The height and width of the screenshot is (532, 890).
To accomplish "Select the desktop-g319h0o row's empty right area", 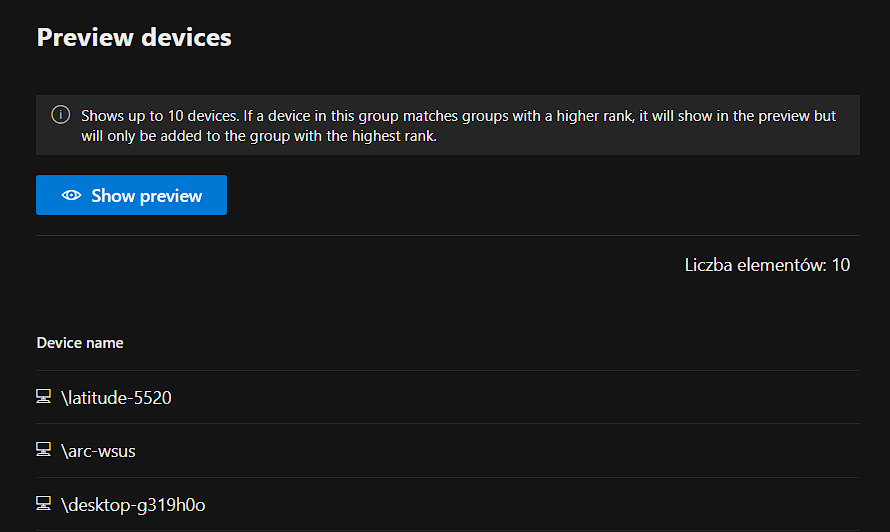I will (600, 504).
